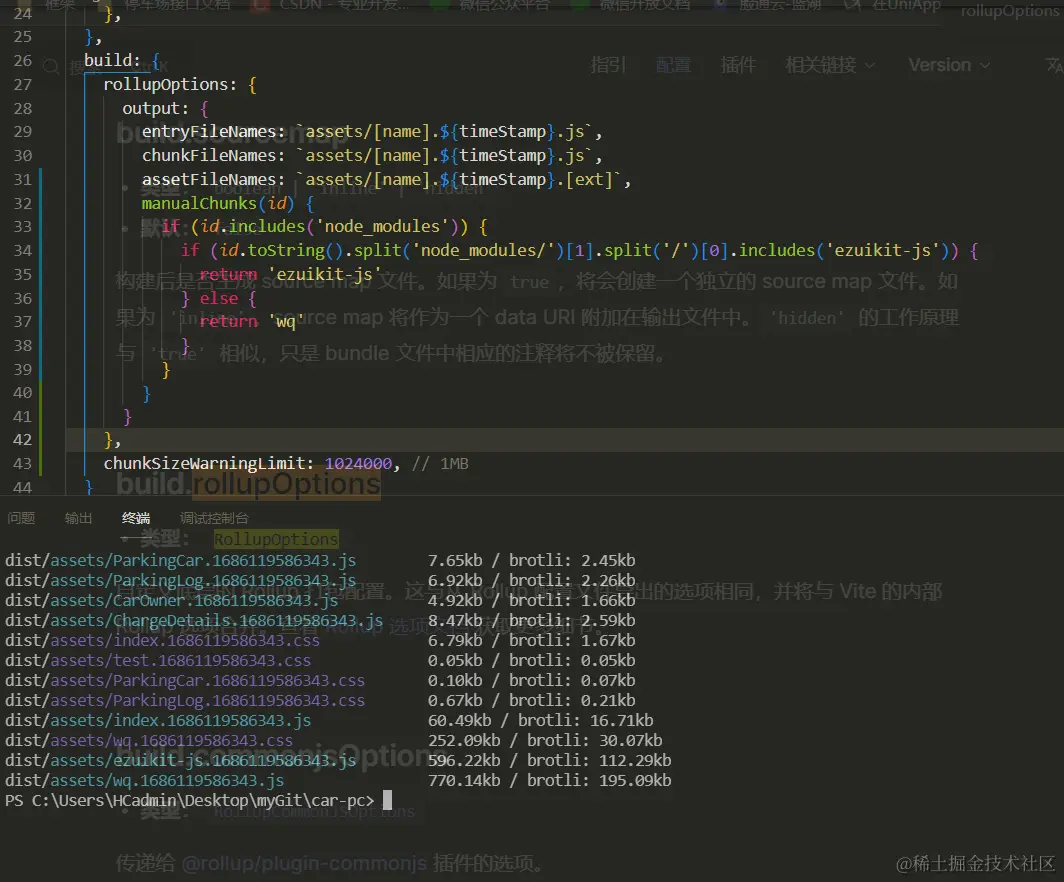
Task: Open dist/assets/ParkingCar.1686119586343.js in terminal
Action: coord(180,560)
